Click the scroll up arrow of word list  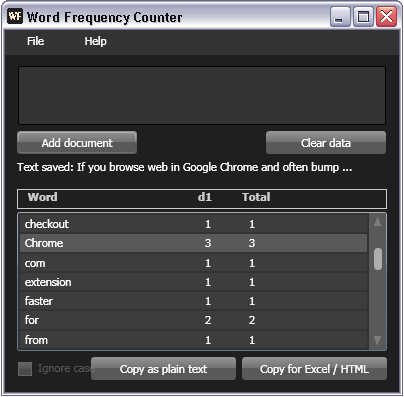coord(377,222)
